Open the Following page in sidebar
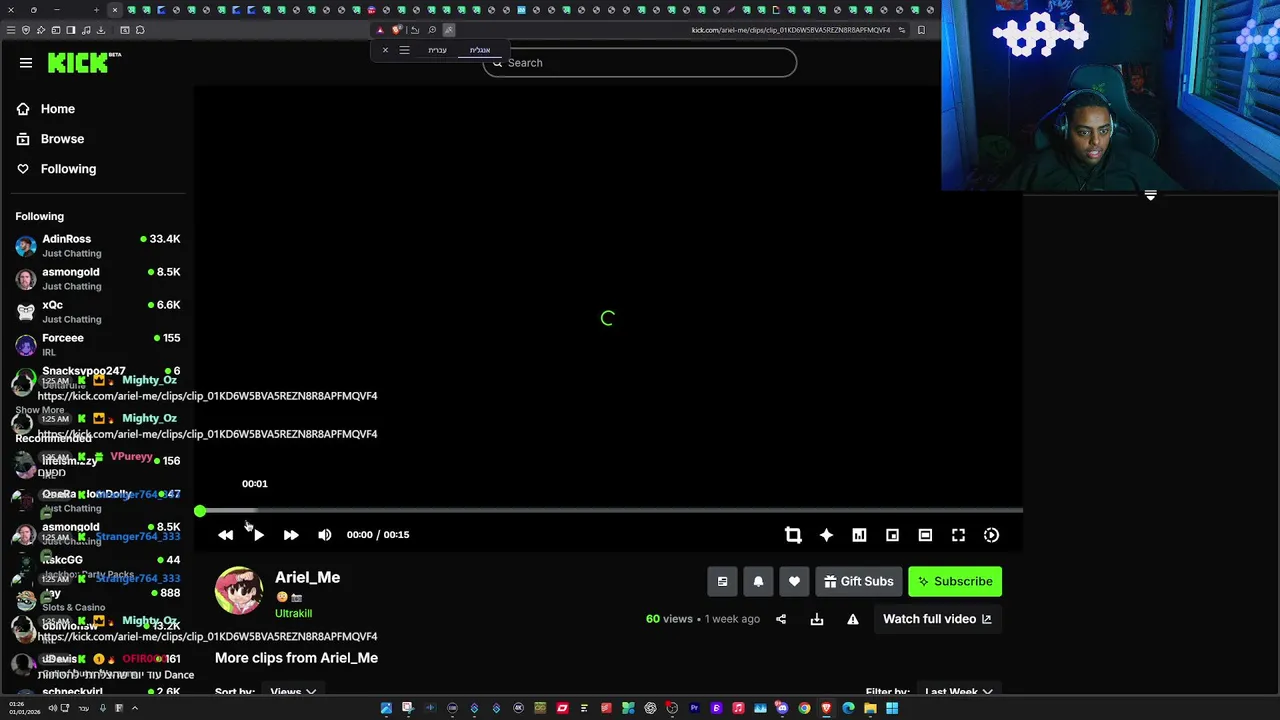1280x720 pixels. point(57,169)
